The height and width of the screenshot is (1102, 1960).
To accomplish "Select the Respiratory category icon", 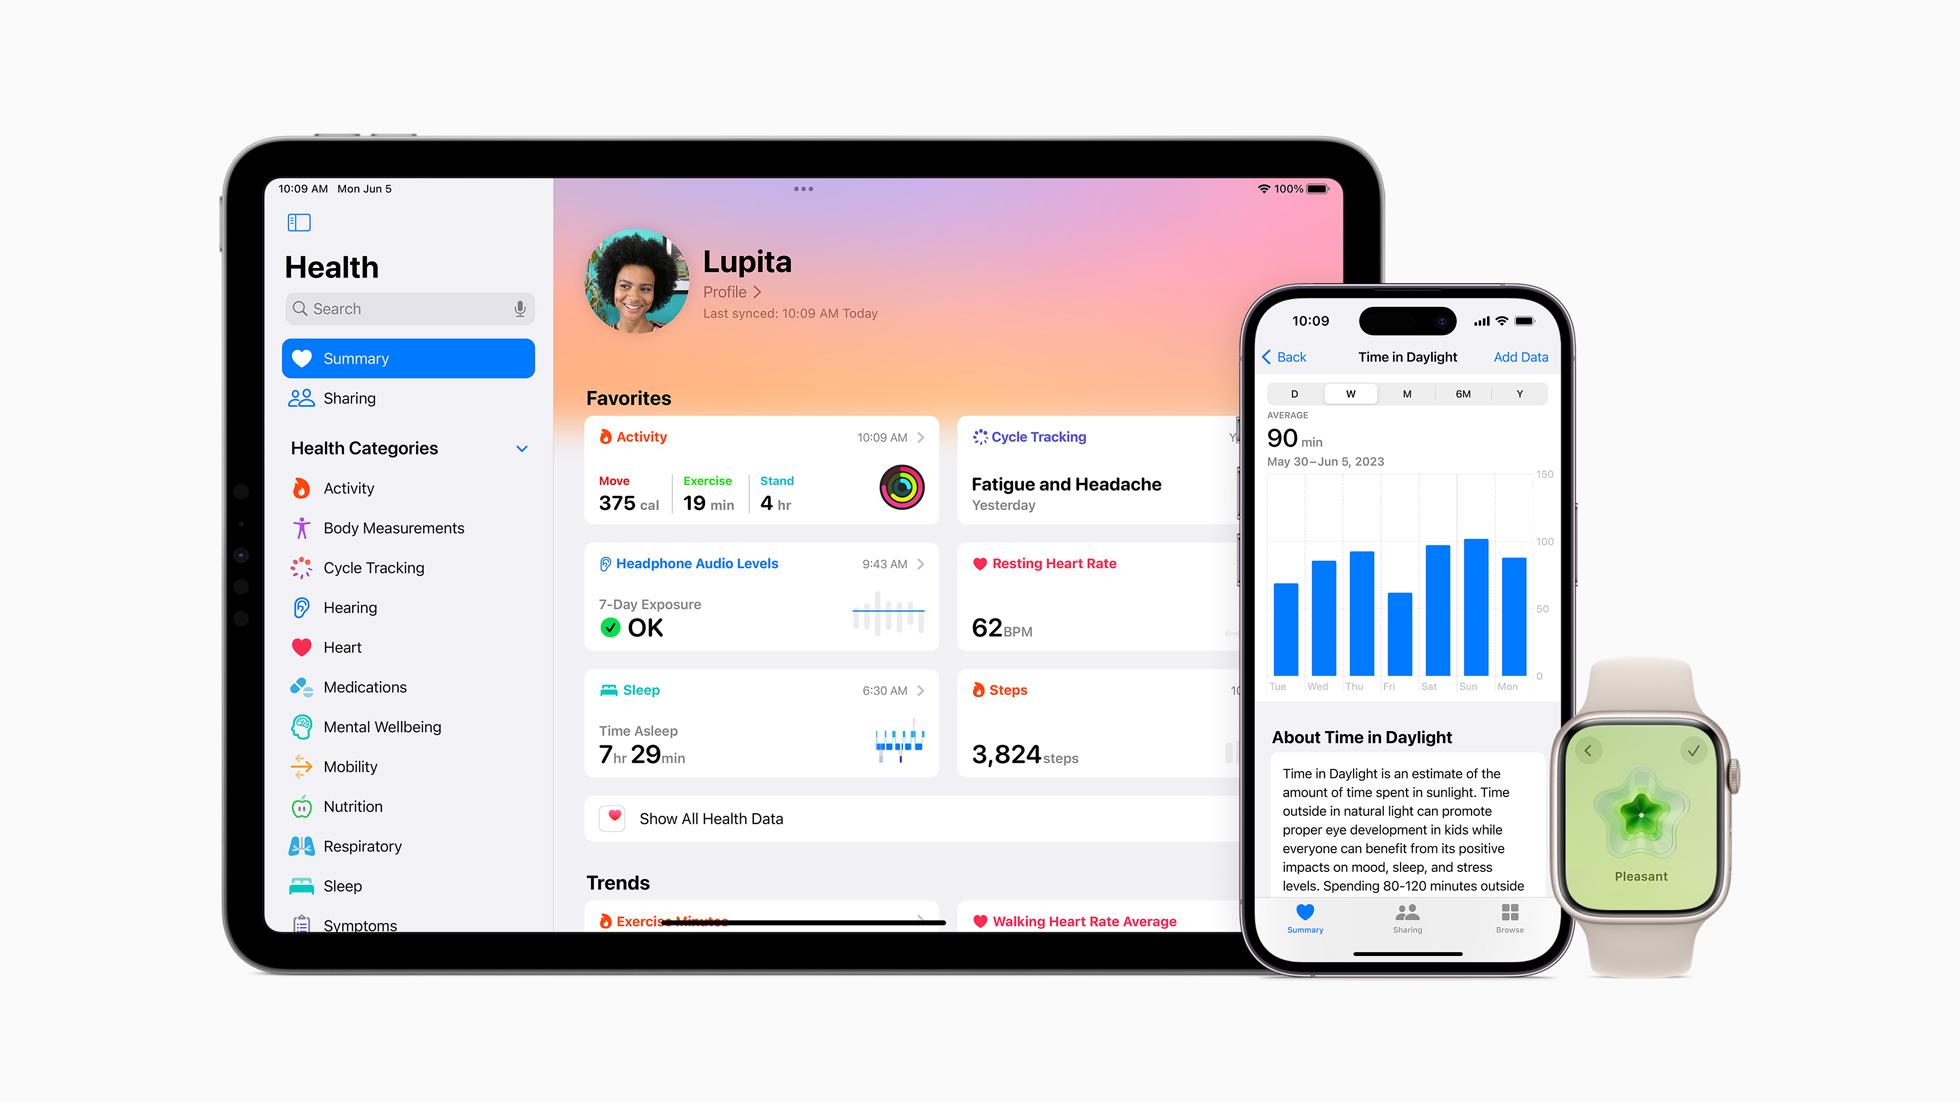I will pyautogui.click(x=302, y=846).
